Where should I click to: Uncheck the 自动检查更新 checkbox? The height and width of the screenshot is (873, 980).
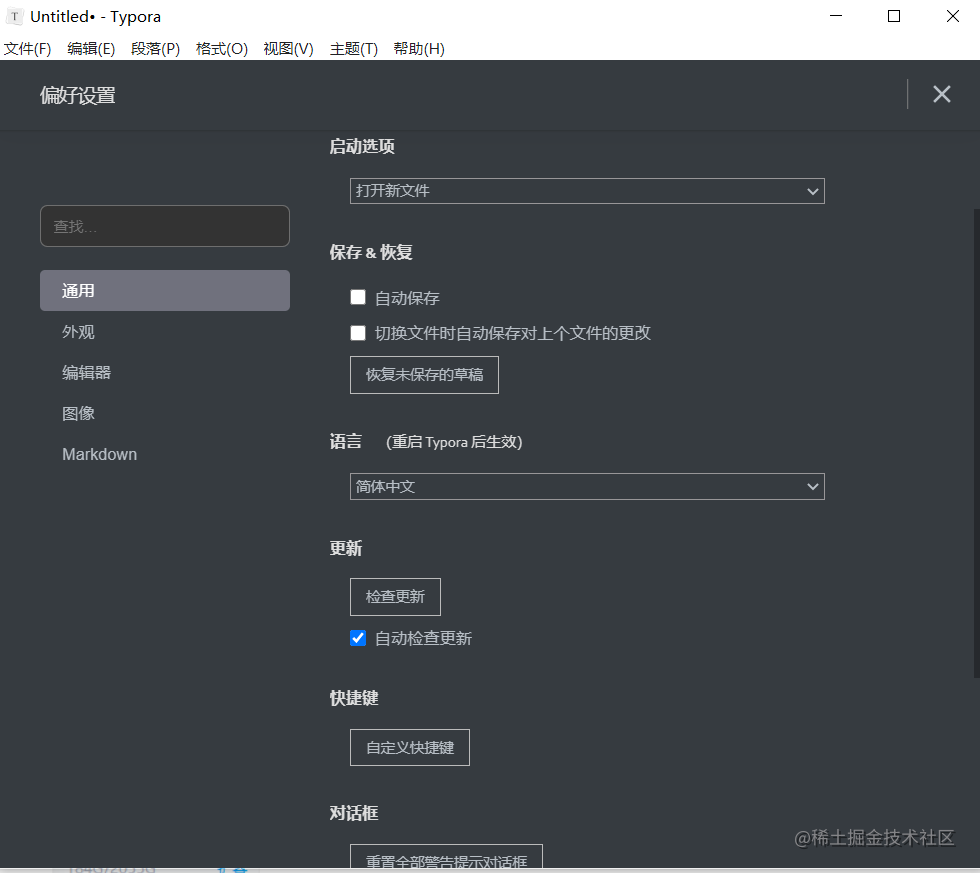tap(358, 638)
